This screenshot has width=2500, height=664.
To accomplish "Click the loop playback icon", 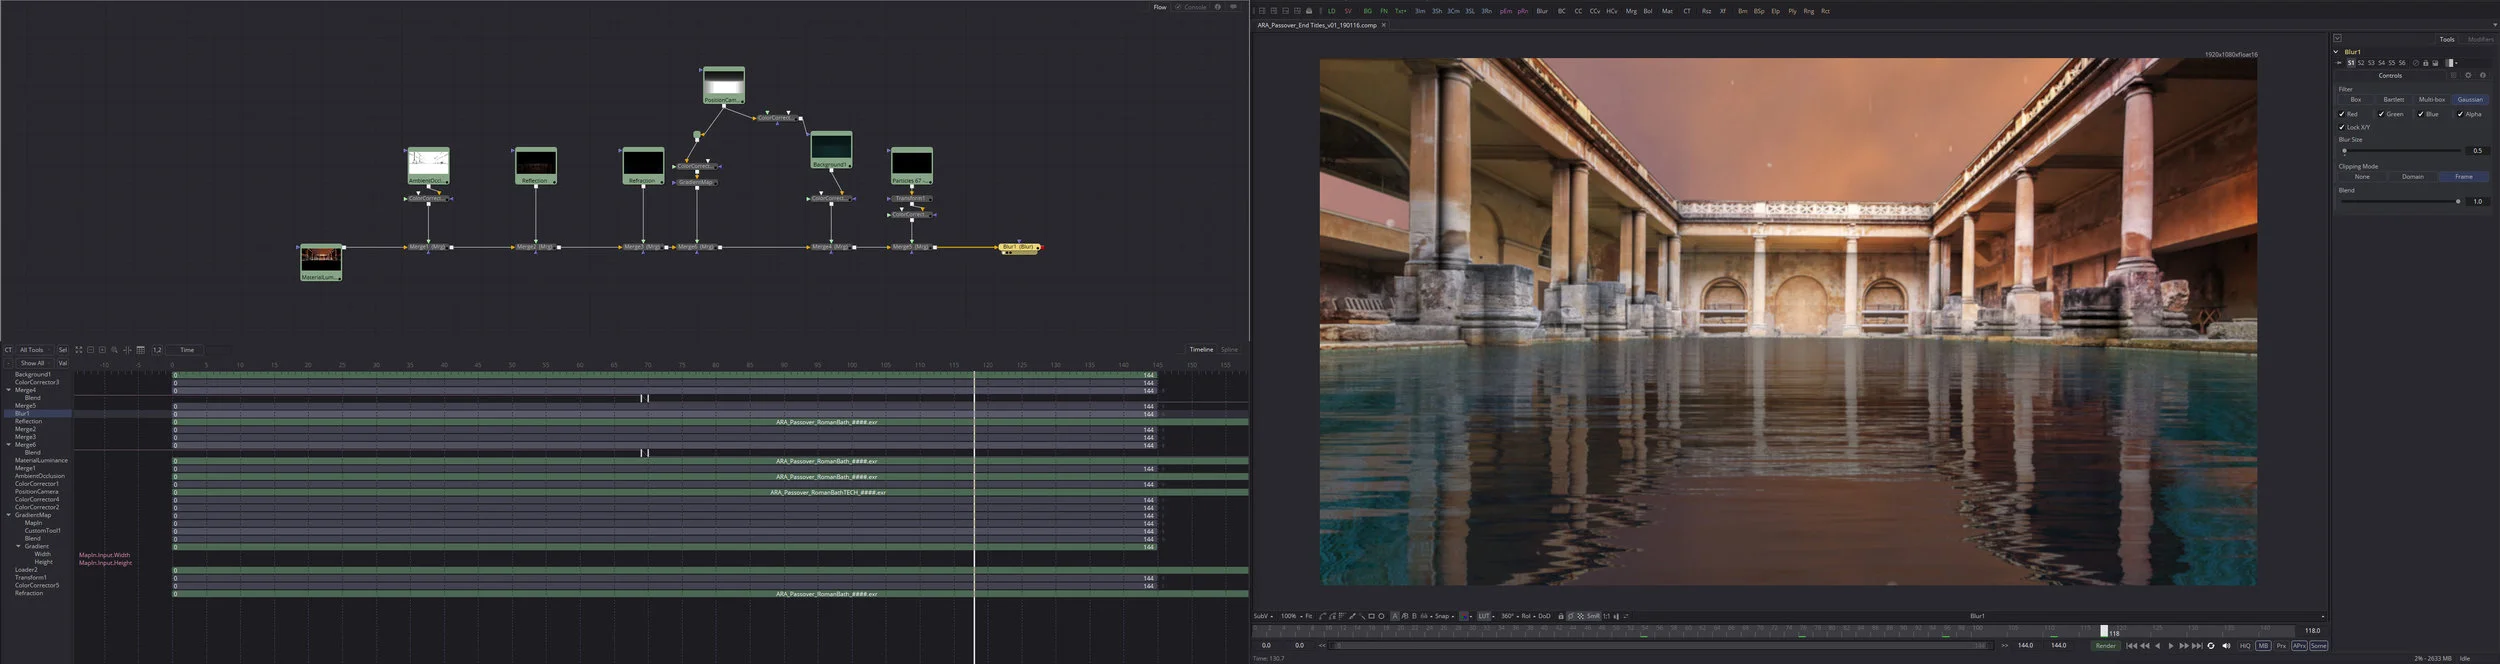I will (2211, 646).
